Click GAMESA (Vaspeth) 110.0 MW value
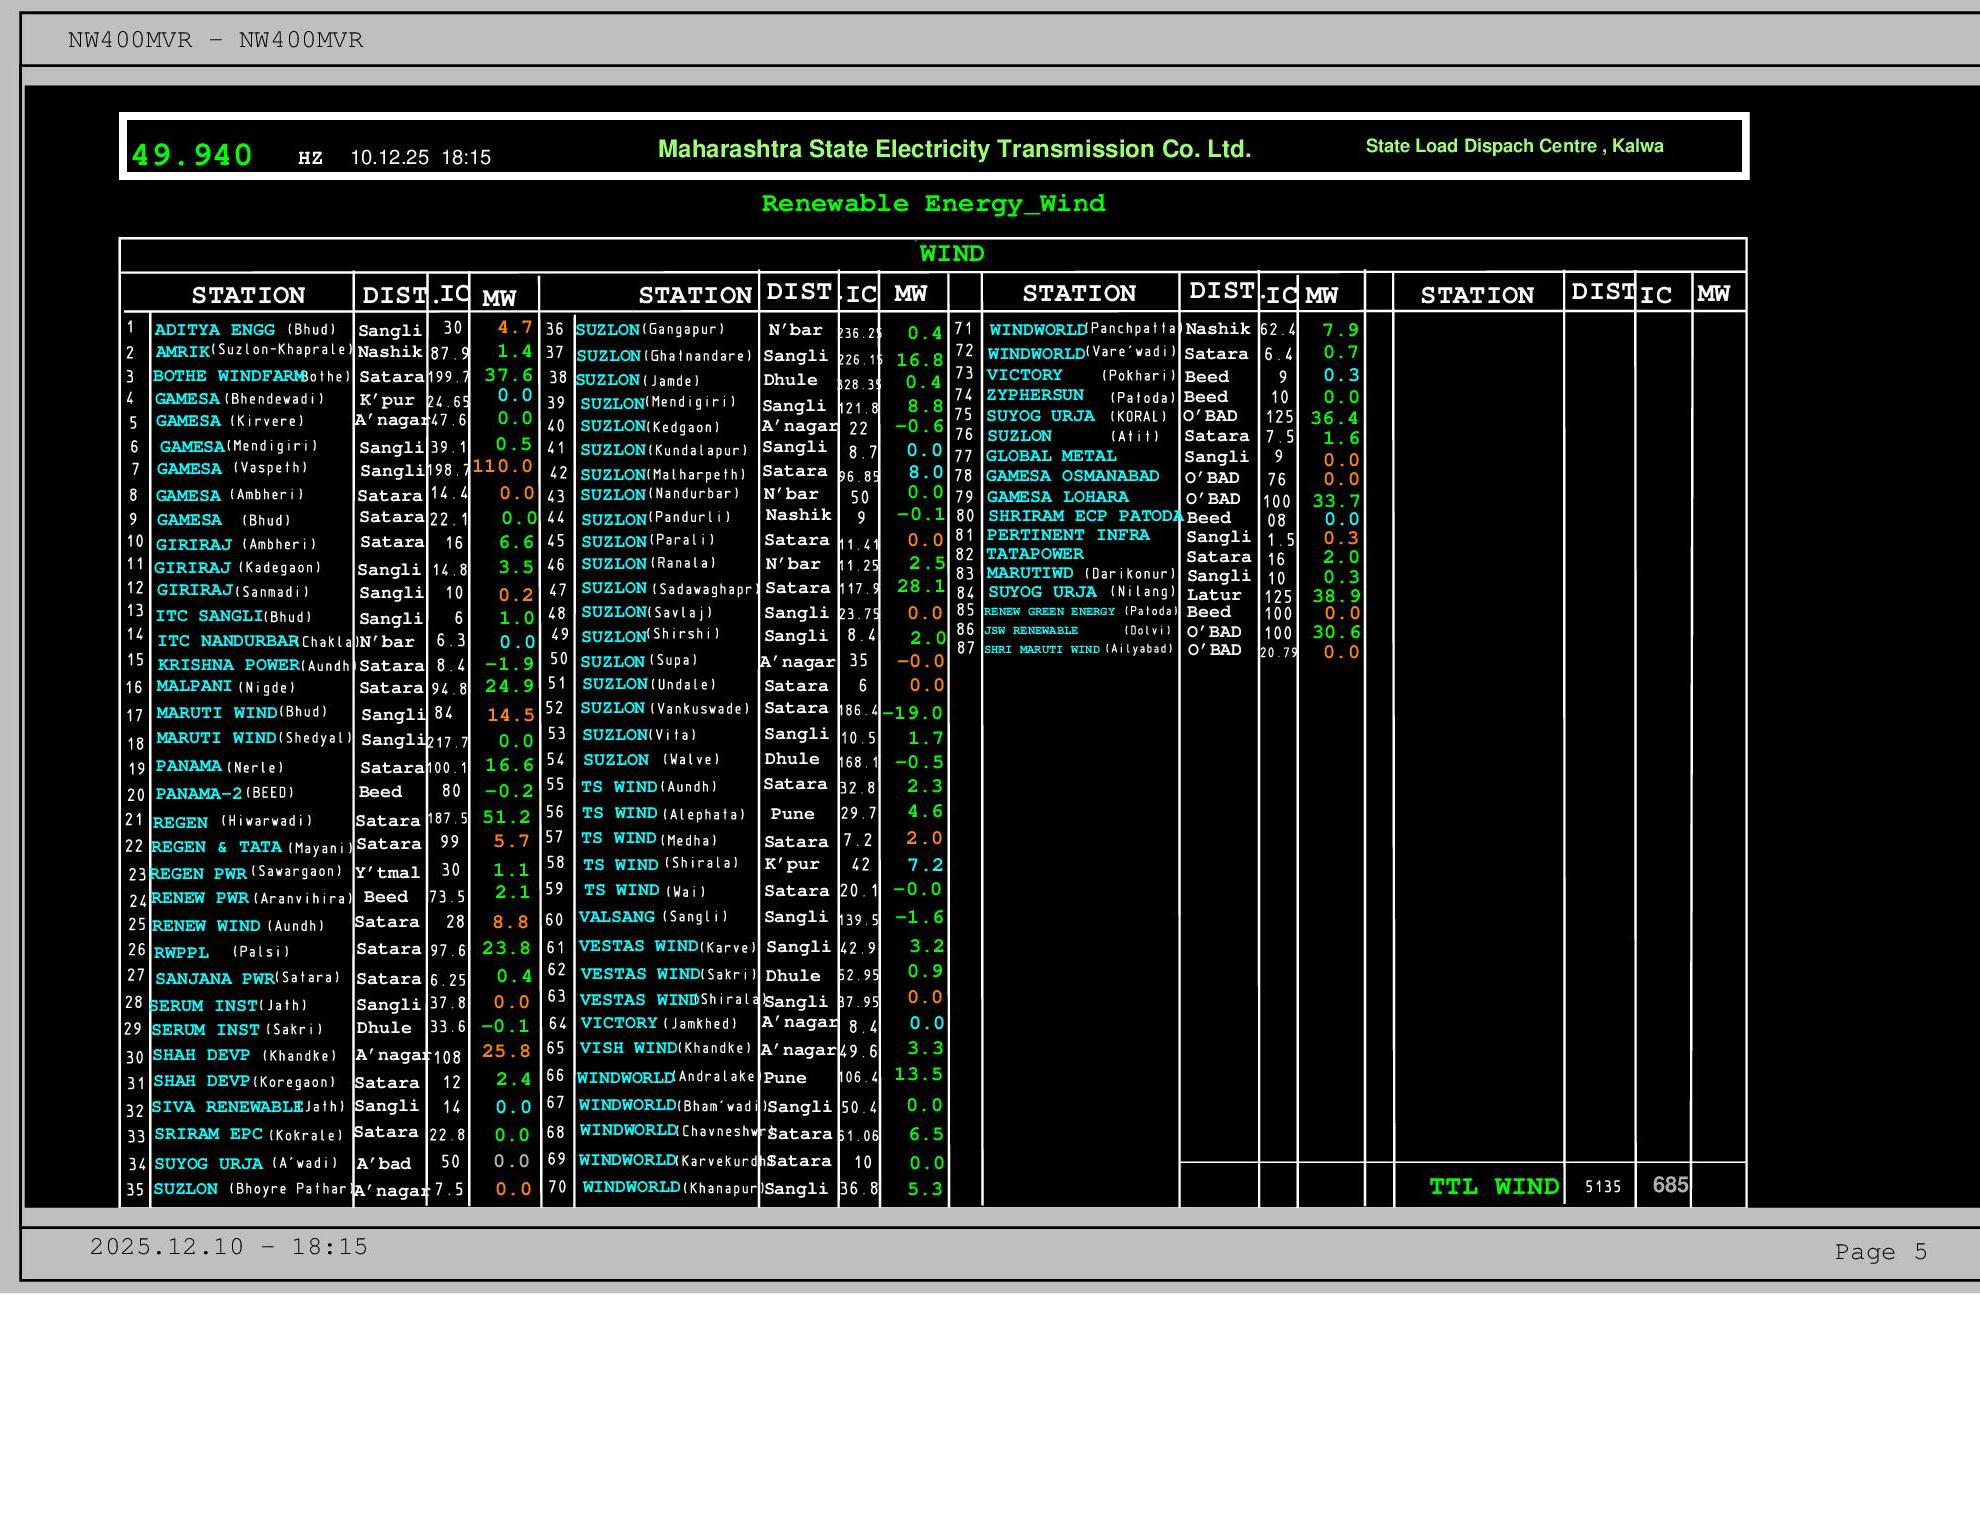The height and width of the screenshot is (1530, 1980). click(x=503, y=467)
